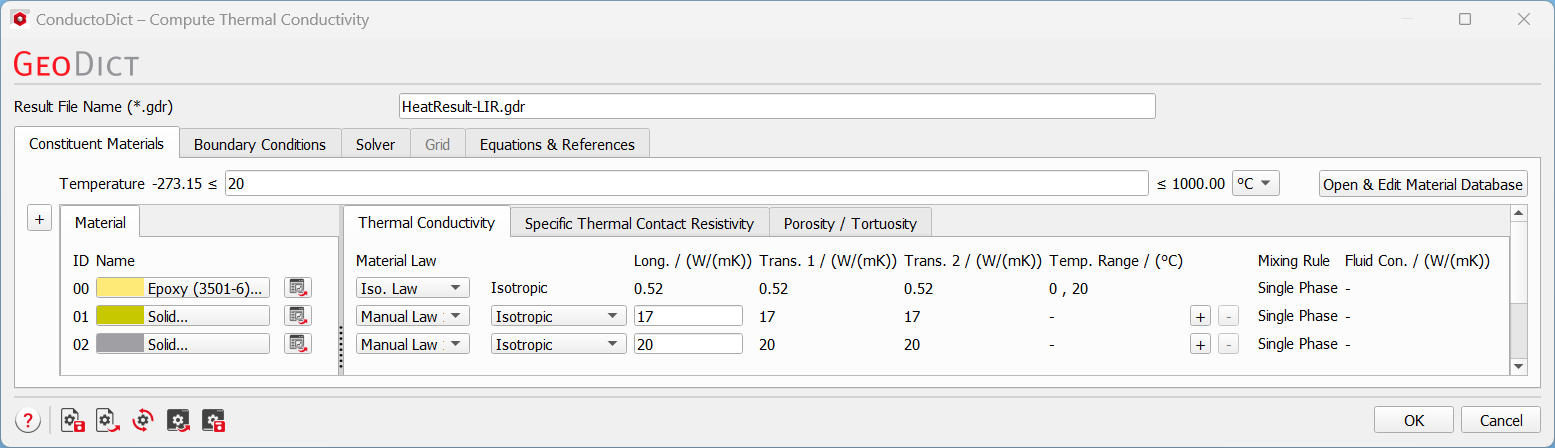Image resolution: width=1555 pixels, height=448 pixels.
Task: Click the GeoDict app icon in title bar
Action: [x=19, y=19]
